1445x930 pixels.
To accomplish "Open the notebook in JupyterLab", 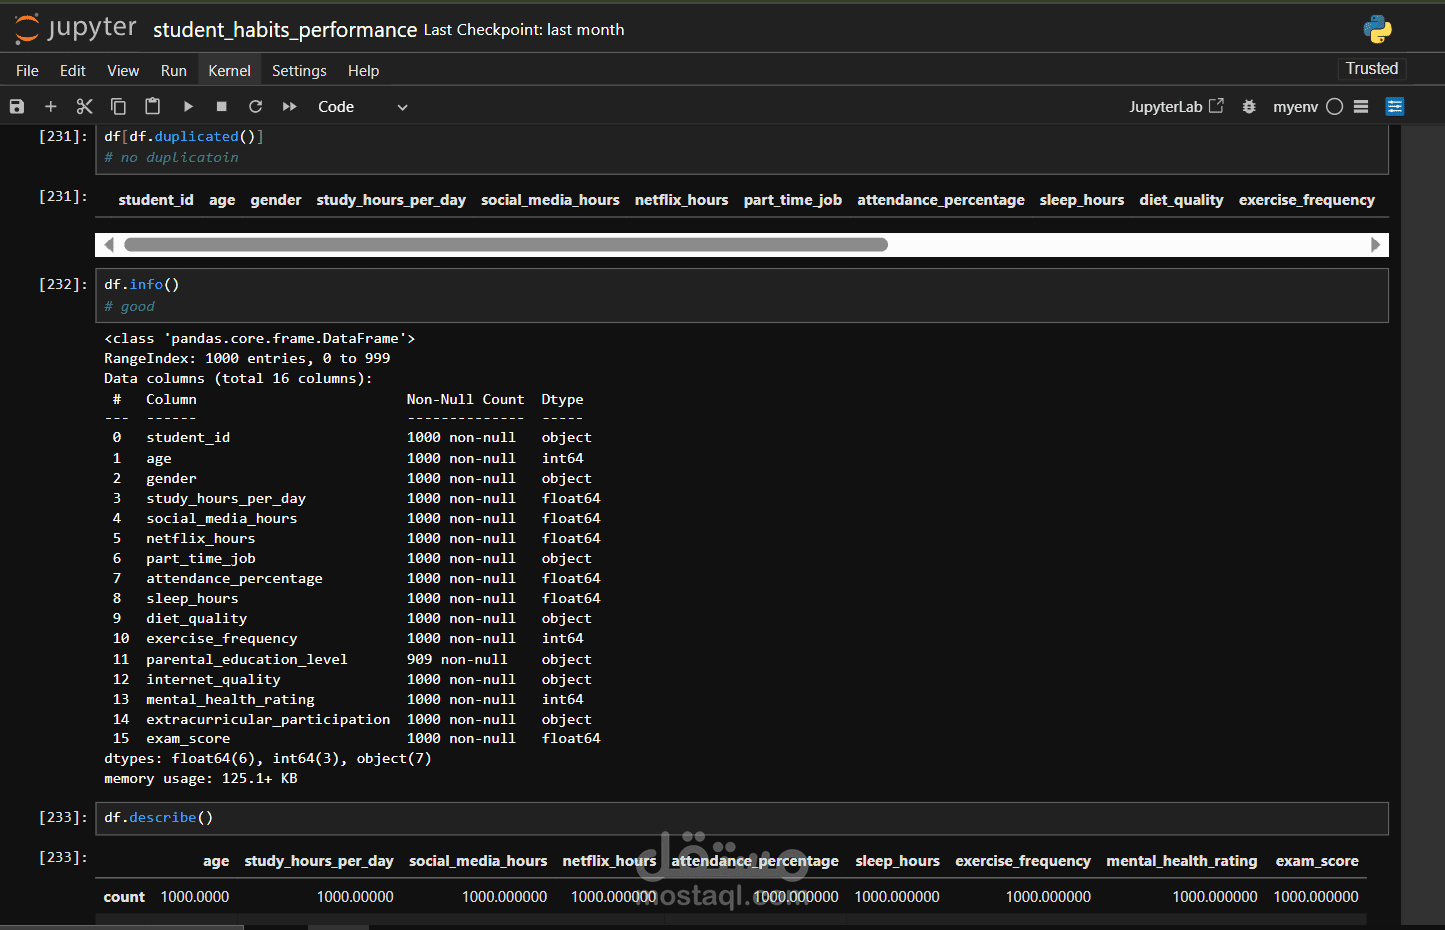I will pyautogui.click(x=1176, y=106).
